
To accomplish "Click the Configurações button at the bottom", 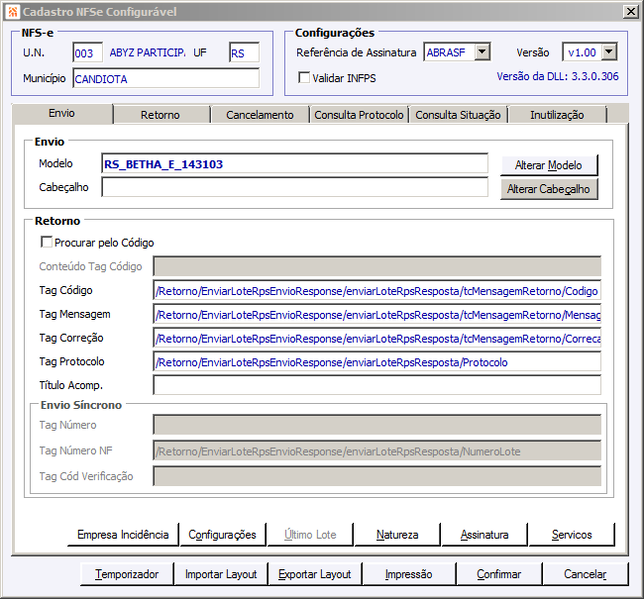I will 223,534.
